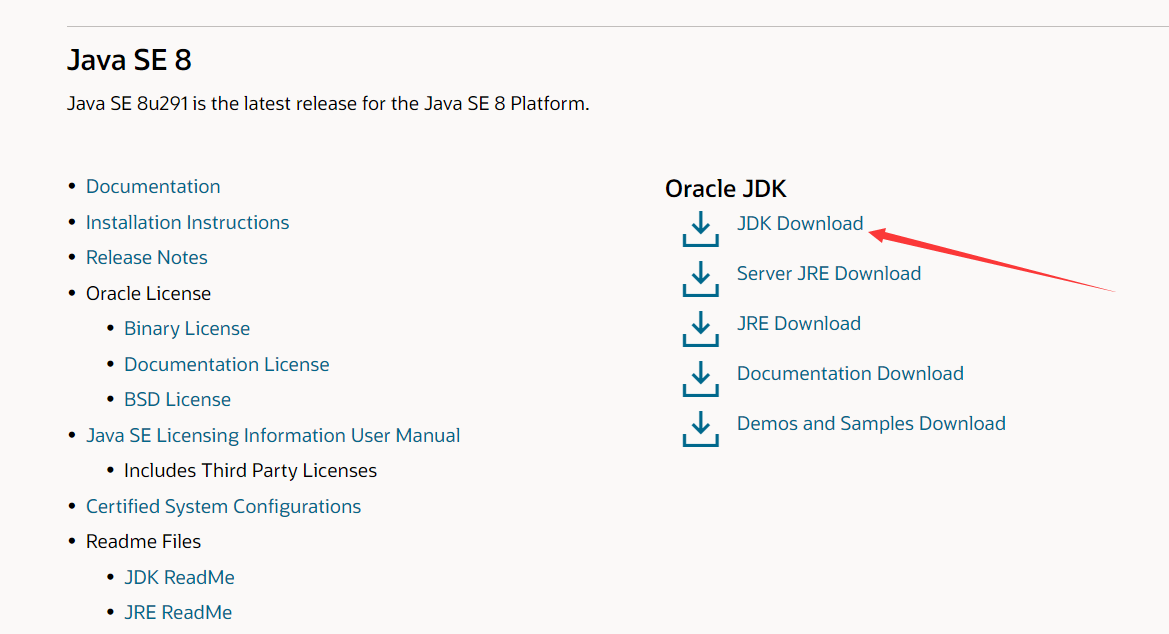Open the Server JRE Download link
The width and height of the screenshot is (1169, 634).
coord(829,274)
